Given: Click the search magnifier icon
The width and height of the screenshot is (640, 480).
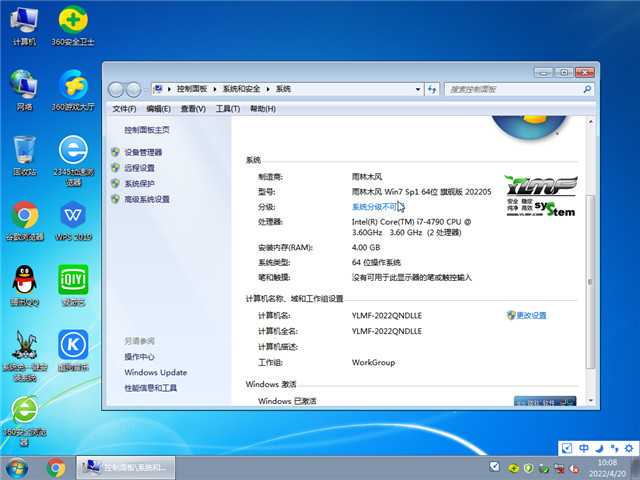Looking at the screenshot, I should (587, 89).
